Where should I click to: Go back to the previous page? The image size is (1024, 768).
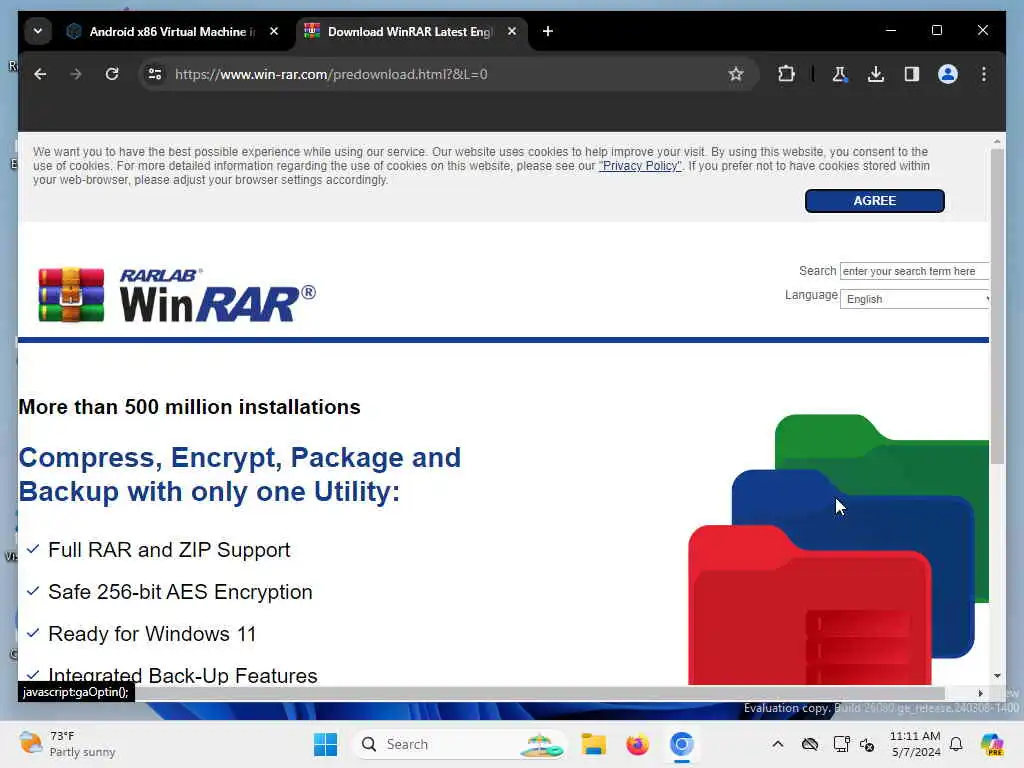[x=40, y=74]
